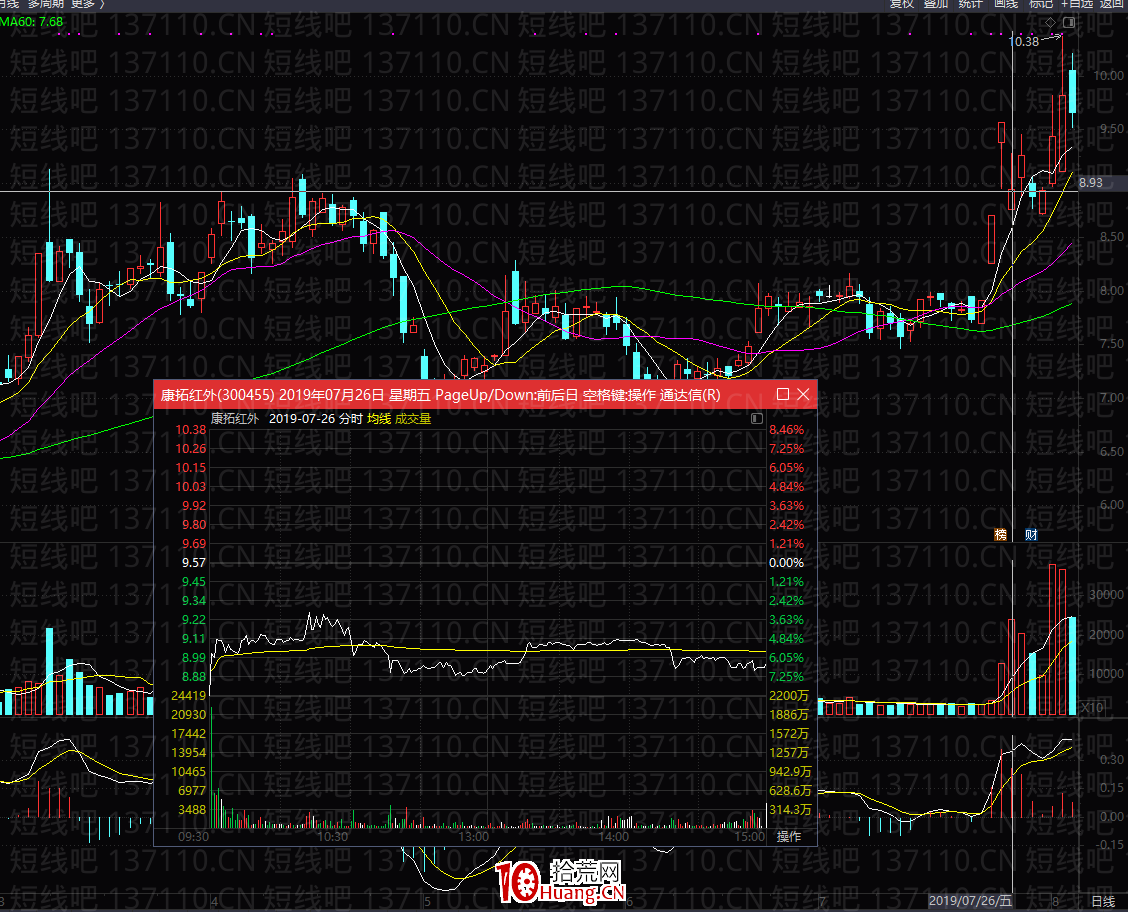Select the 成交量 volume label
Screen dimensions: 1128x912
(x=413, y=419)
